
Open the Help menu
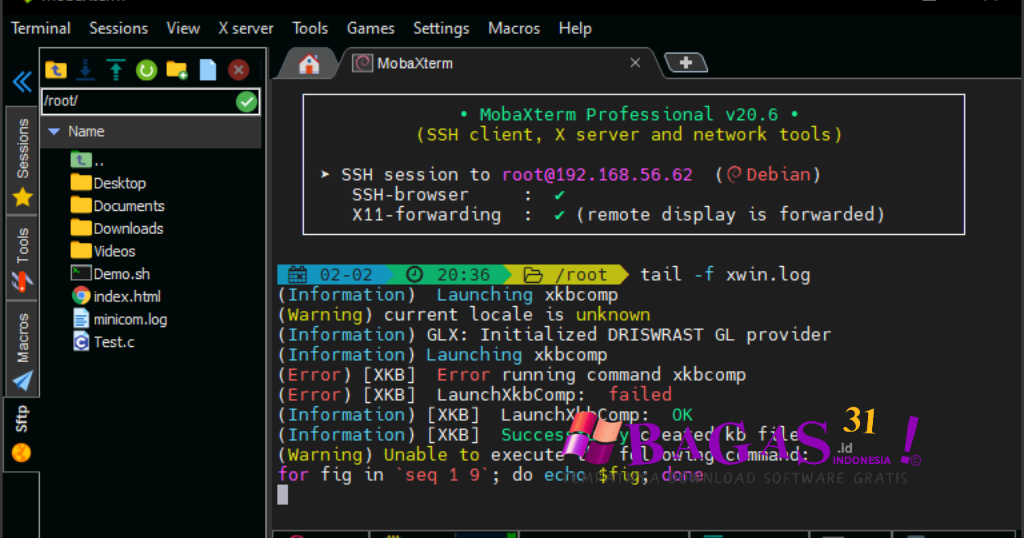point(575,29)
